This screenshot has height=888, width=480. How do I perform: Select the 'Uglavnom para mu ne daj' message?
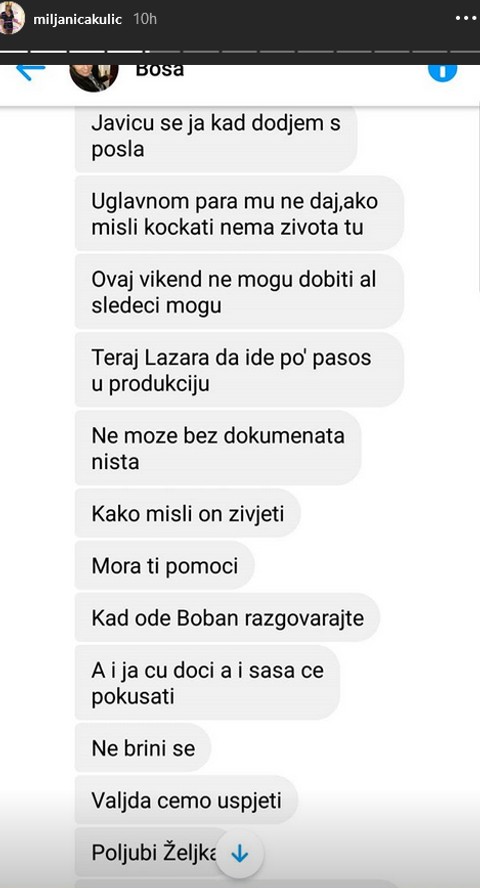(x=239, y=214)
